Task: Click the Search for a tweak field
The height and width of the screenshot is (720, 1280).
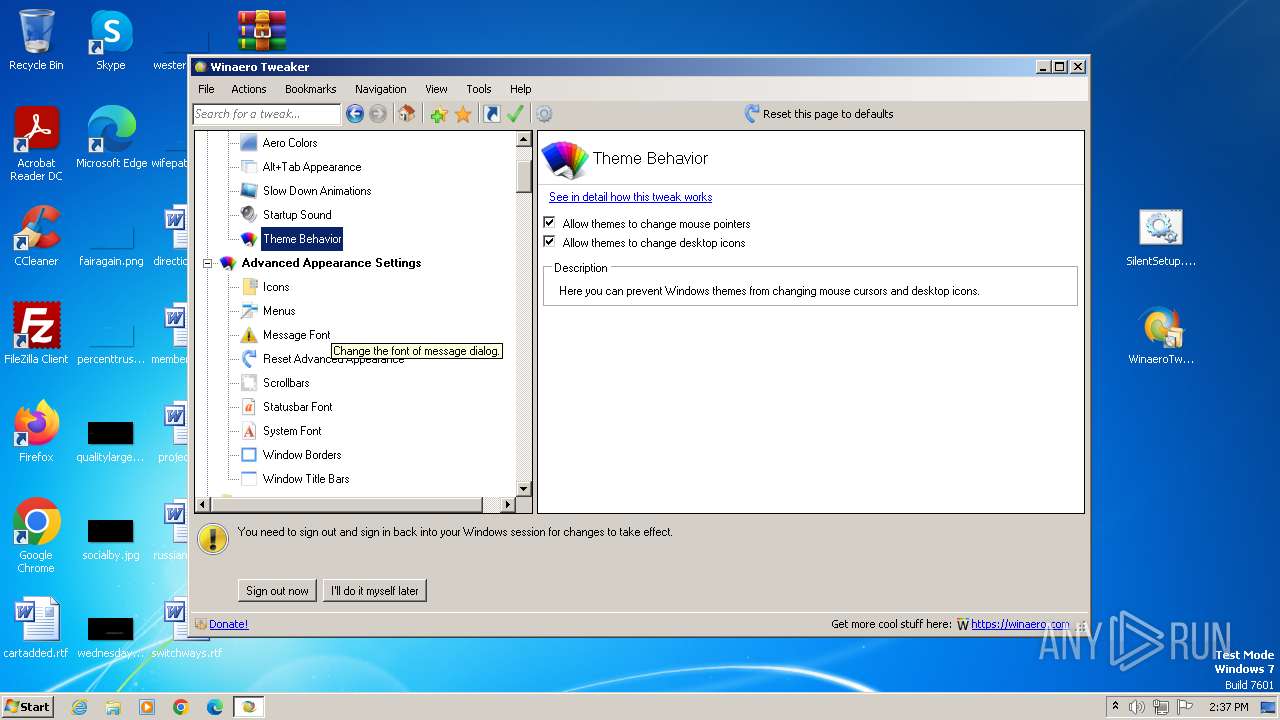Action: (267, 114)
